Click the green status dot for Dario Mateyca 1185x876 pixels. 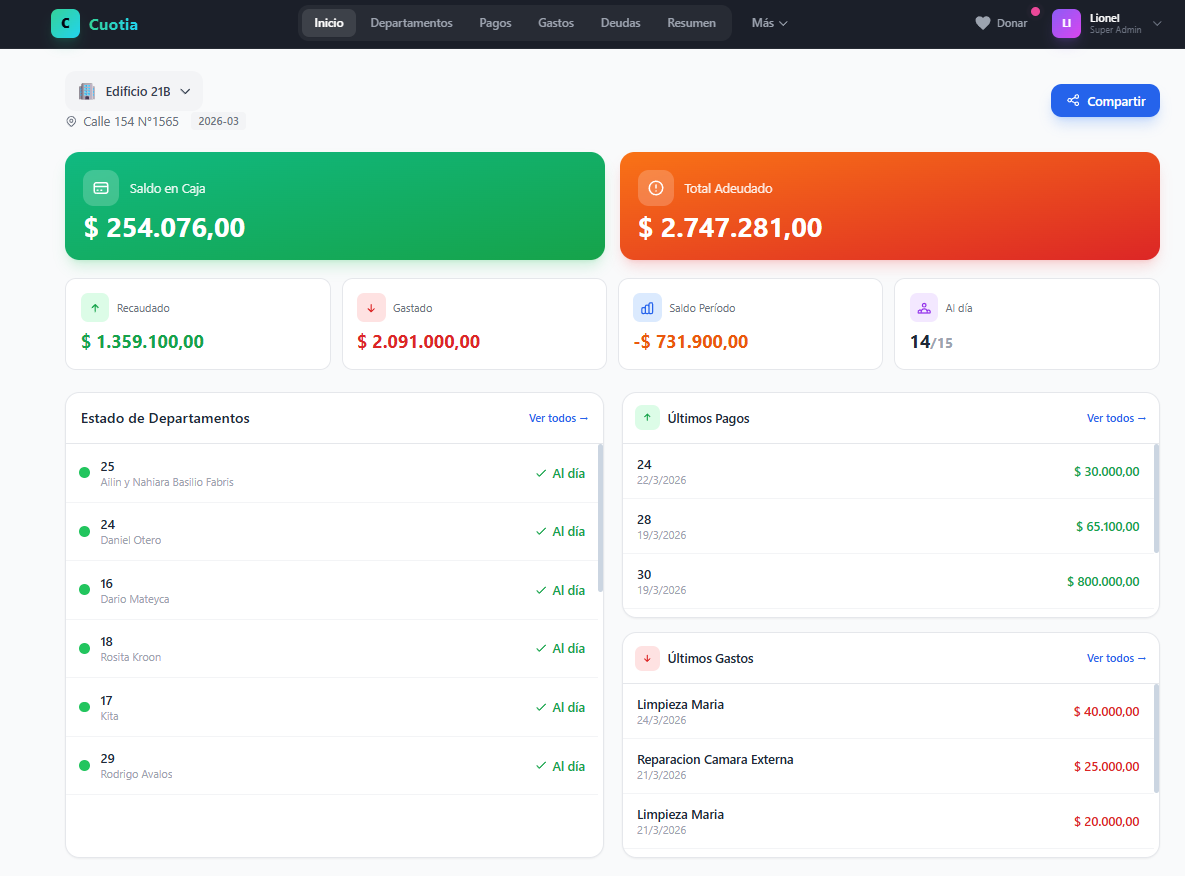[85, 590]
